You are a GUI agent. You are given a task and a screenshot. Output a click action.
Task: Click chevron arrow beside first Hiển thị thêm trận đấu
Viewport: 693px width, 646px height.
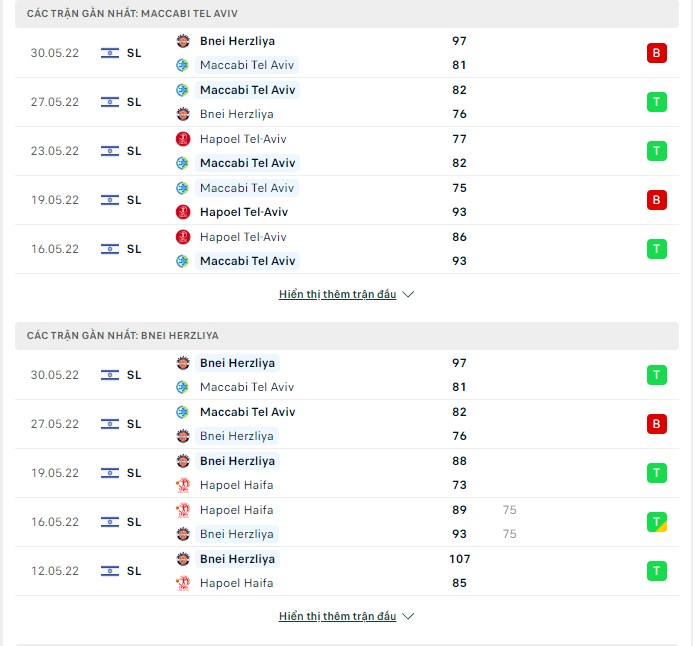408,294
